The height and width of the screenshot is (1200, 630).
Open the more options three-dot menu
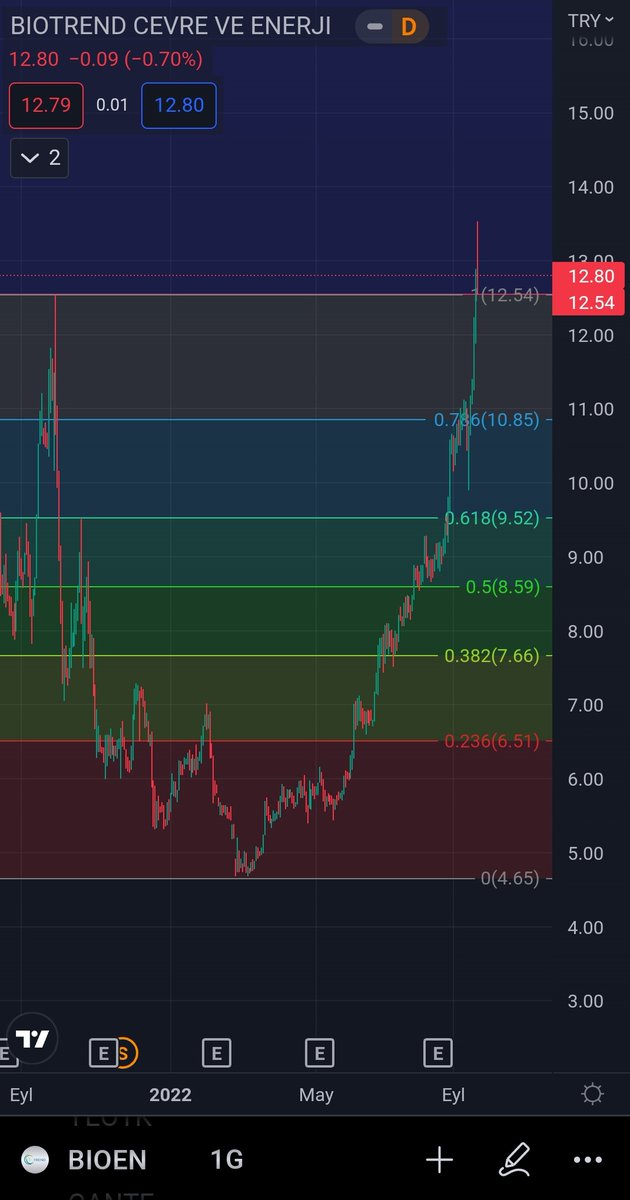coord(589,1160)
